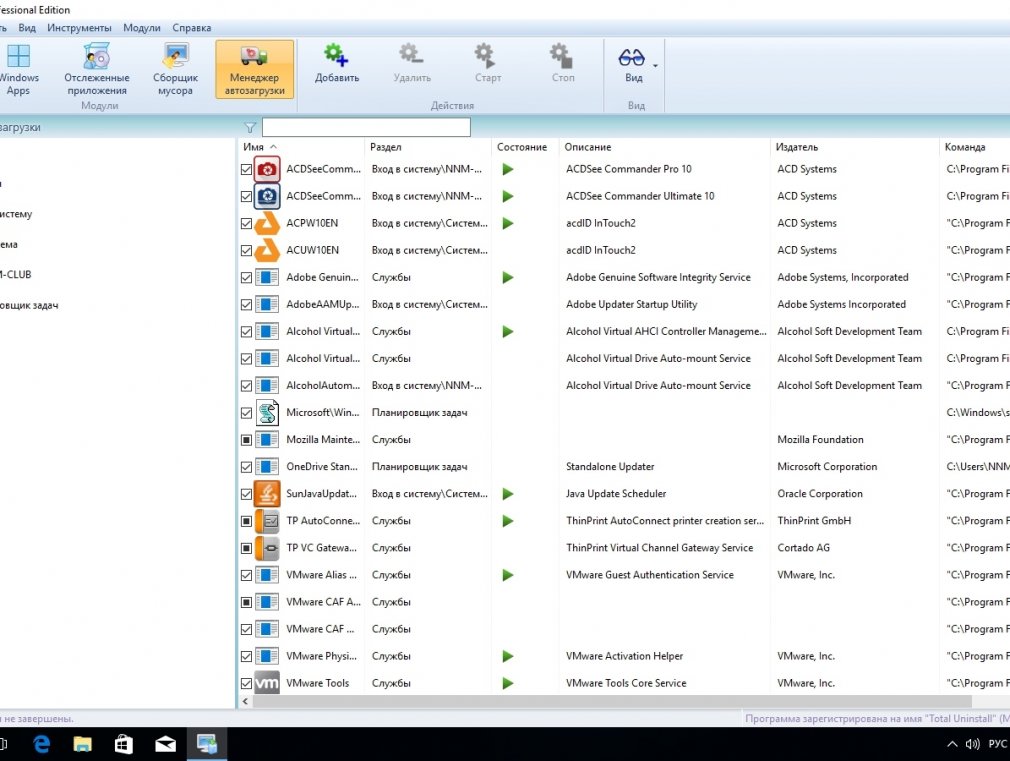
Task: Open the Windows Apps module
Action: (x=18, y=70)
